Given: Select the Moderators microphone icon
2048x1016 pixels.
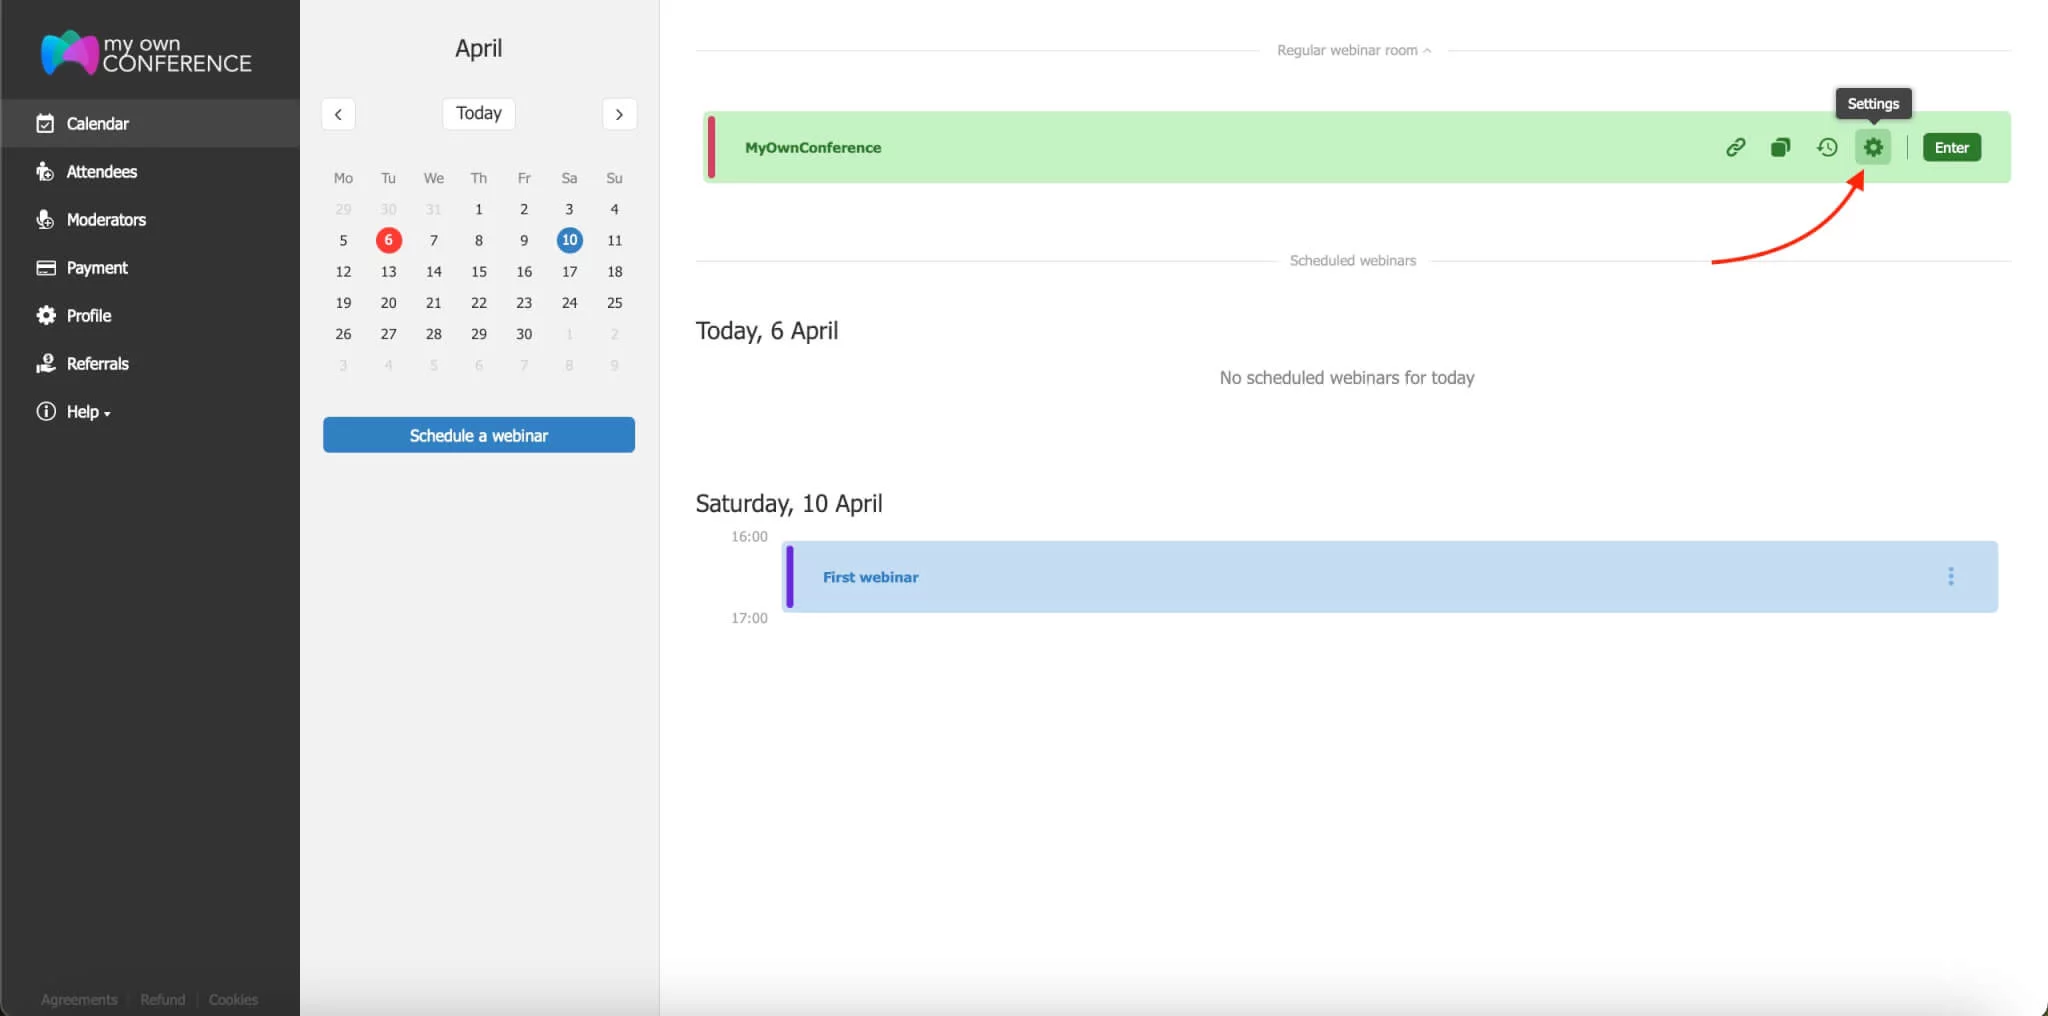Looking at the screenshot, I should (46, 219).
